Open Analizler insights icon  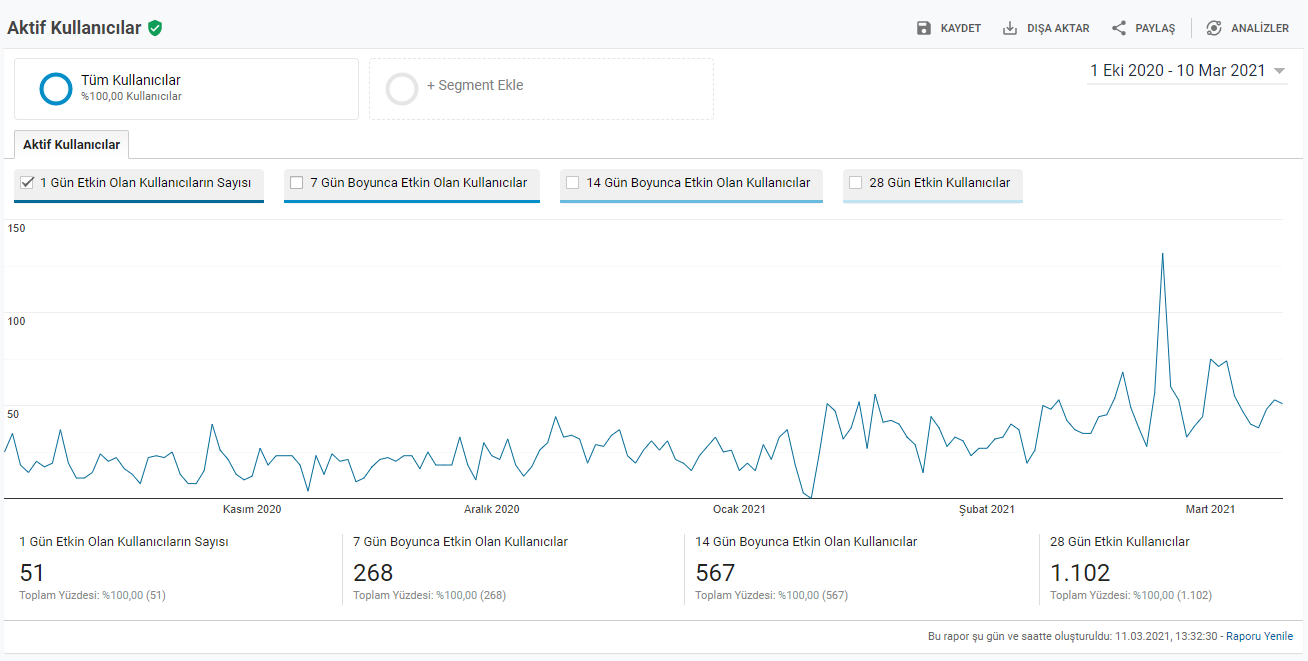tap(1214, 28)
